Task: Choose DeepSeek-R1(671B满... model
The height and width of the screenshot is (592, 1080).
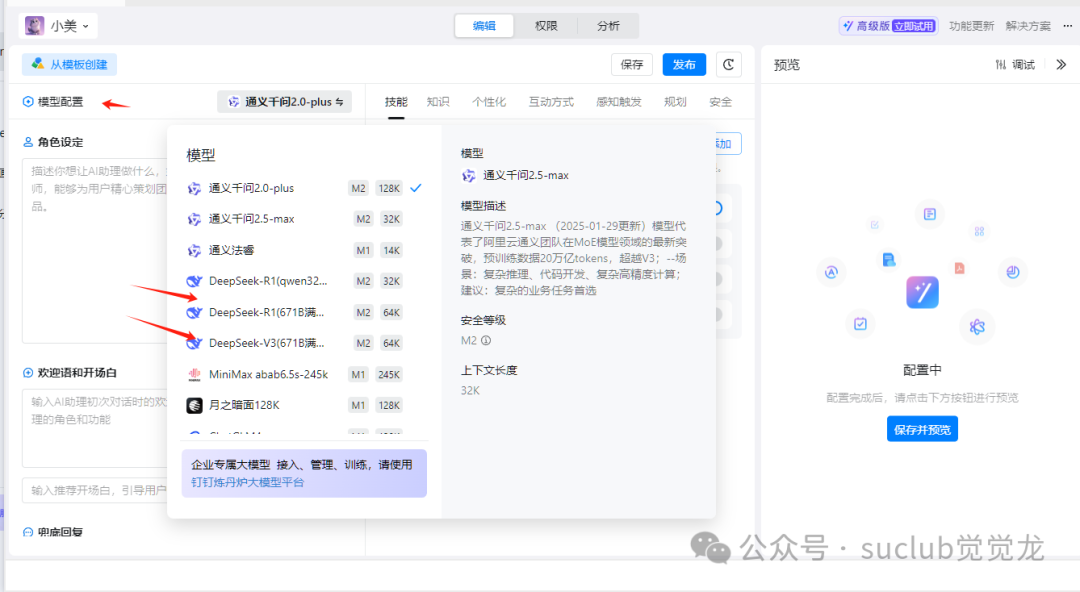Action: pos(304,312)
